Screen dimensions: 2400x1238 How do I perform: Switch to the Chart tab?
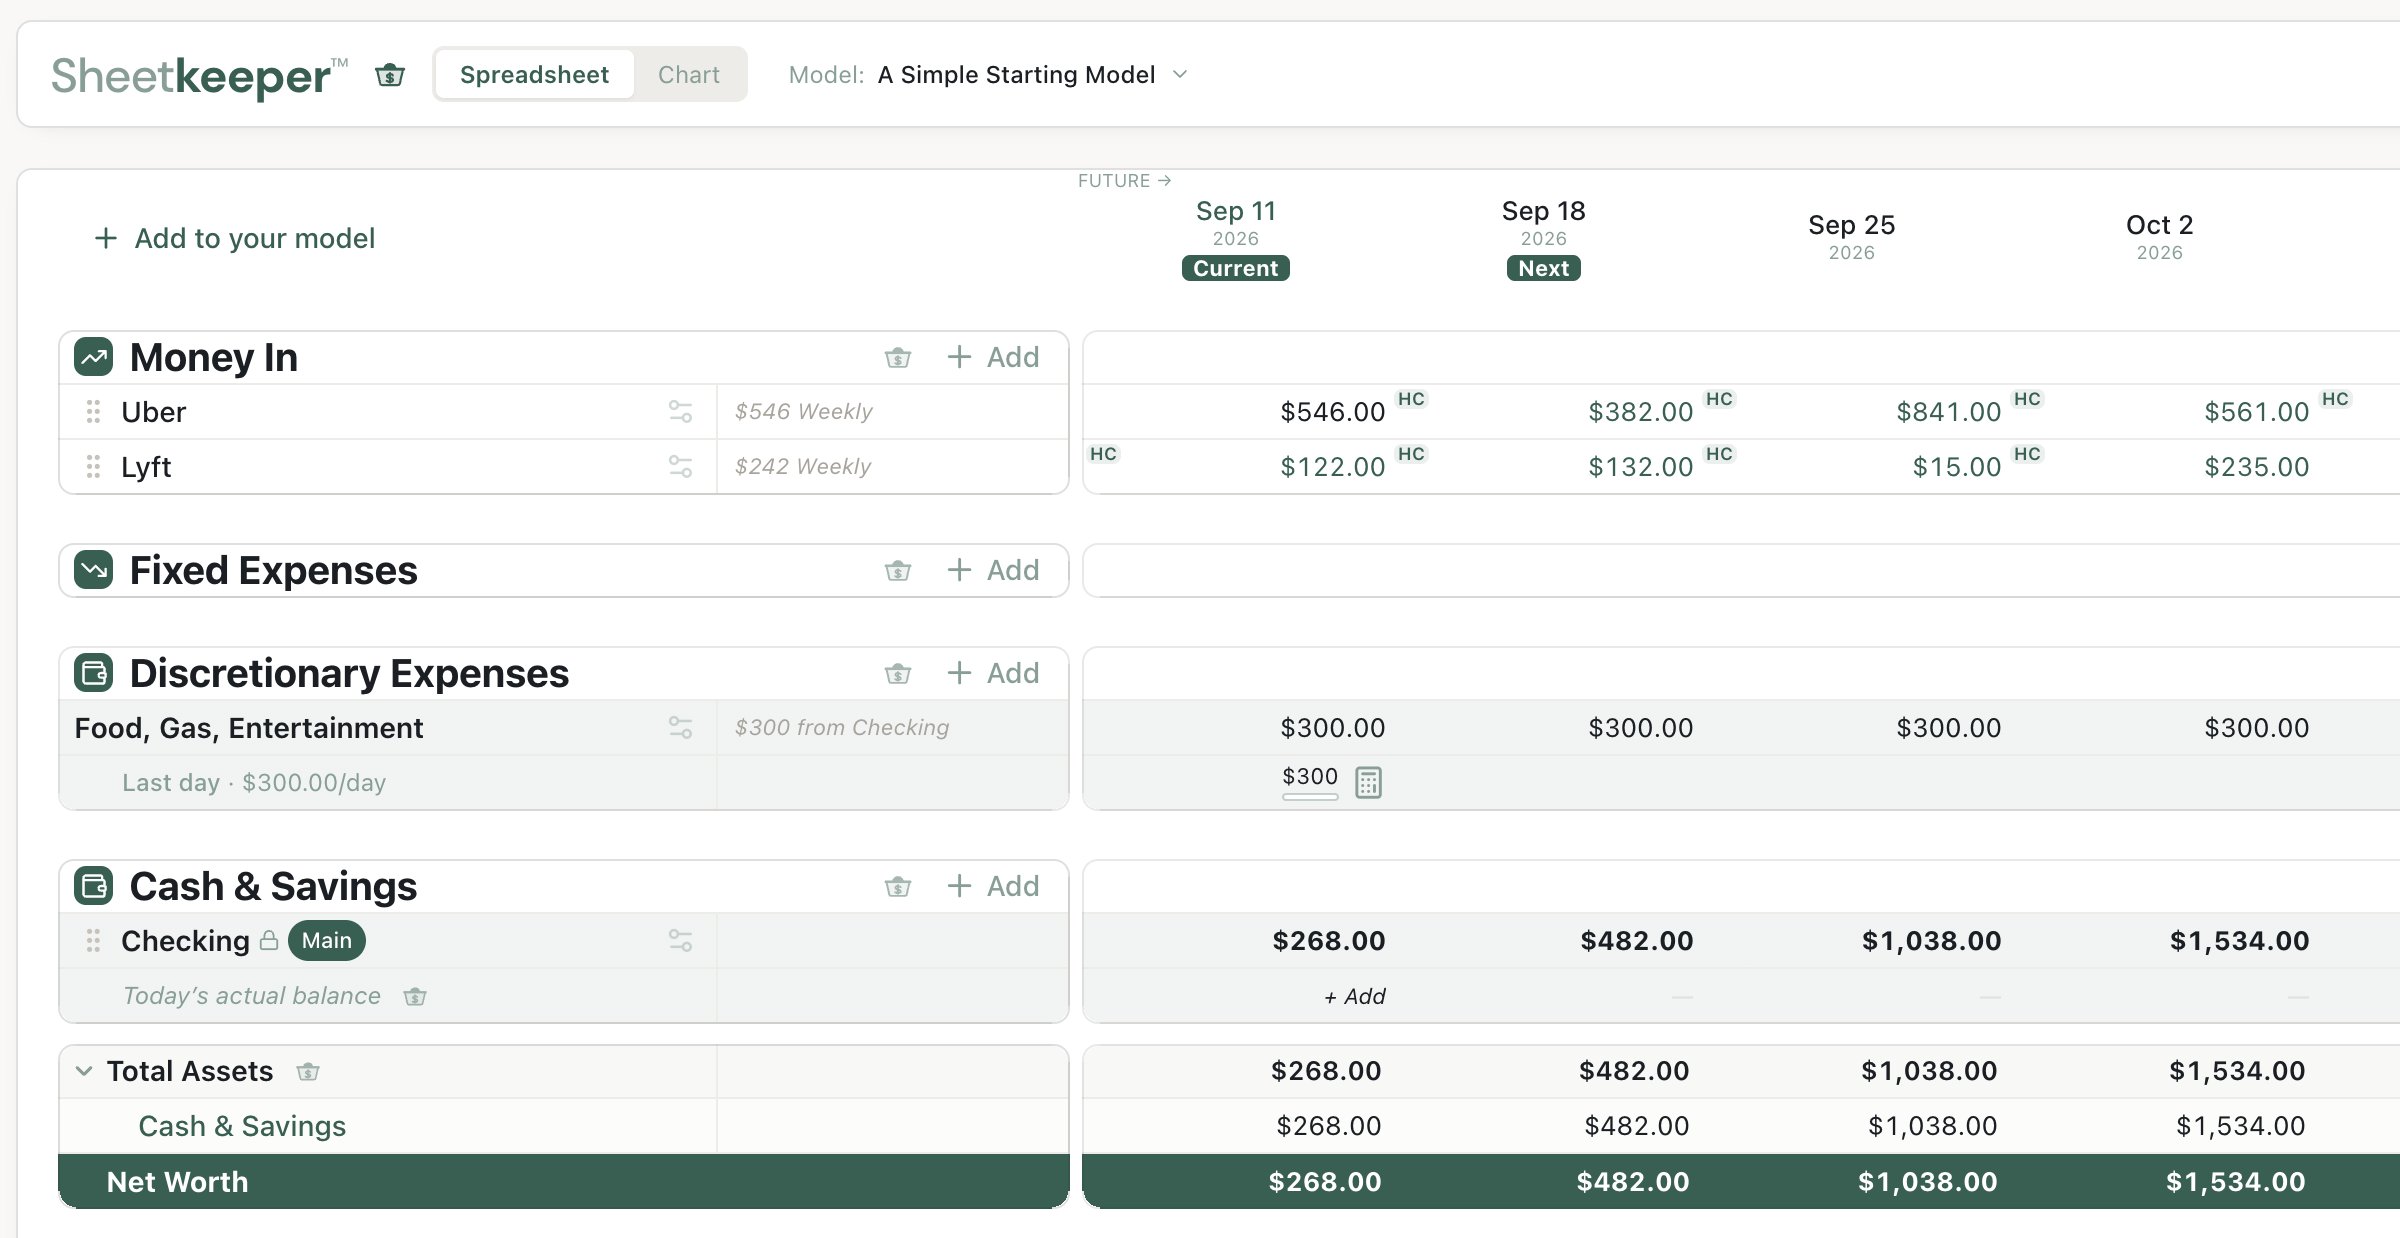689,75
